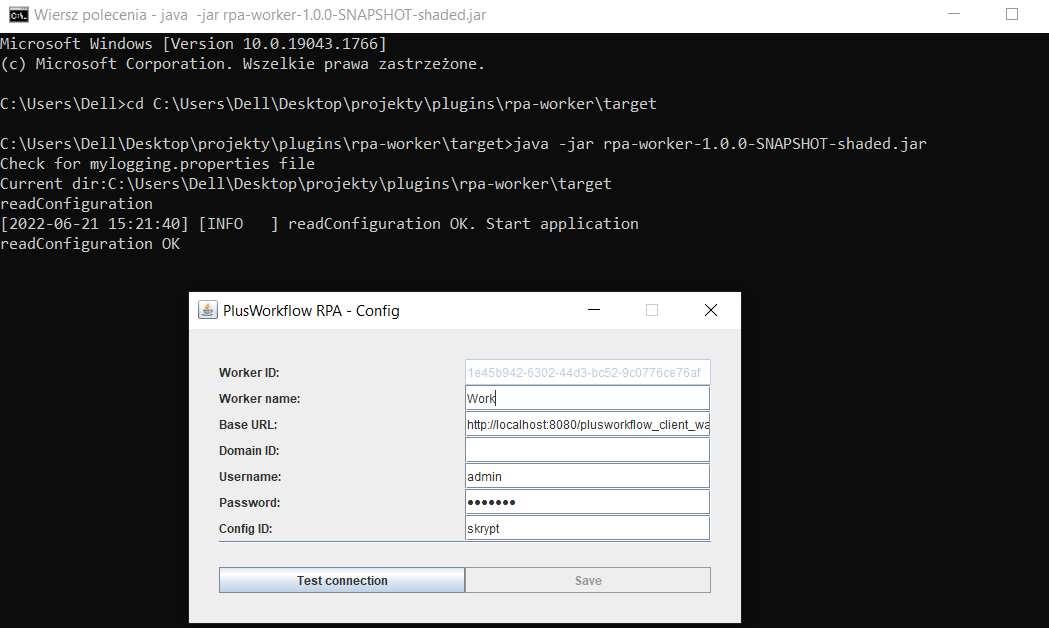1049x628 pixels.
Task: Click the java -jar command line
Action: pyautogui.click(x=464, y=144)
